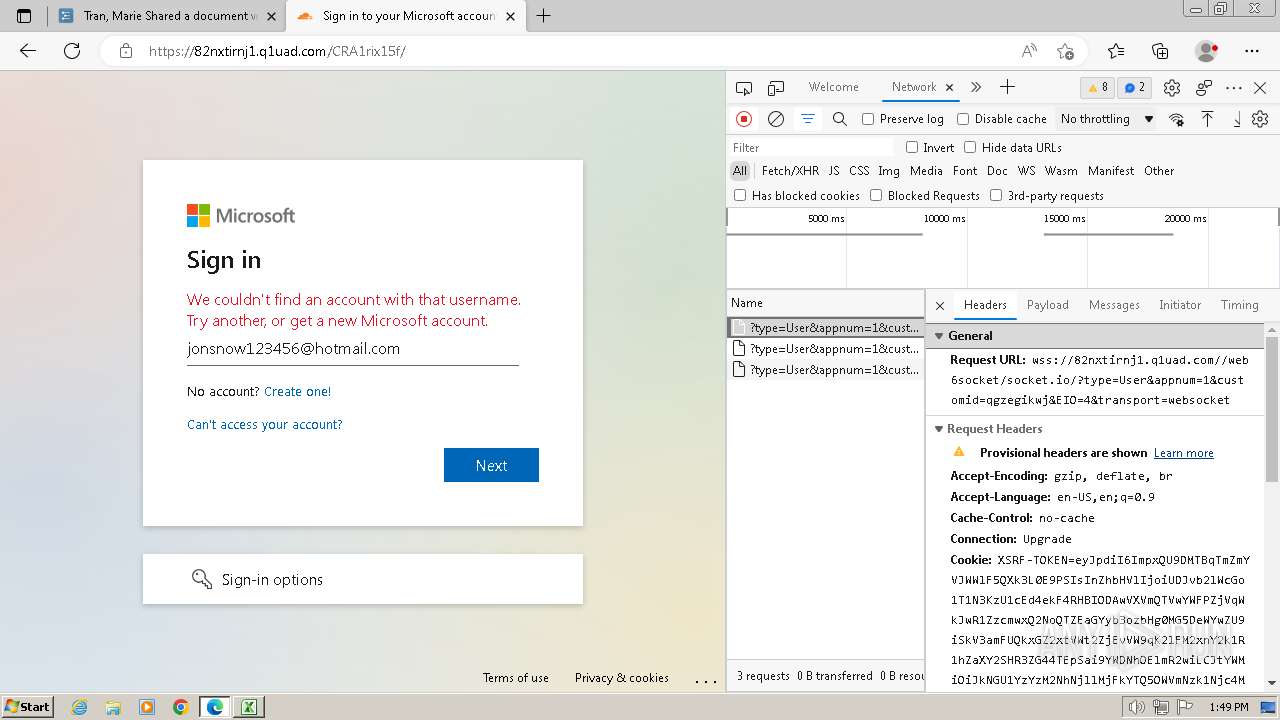Screen dimensions: 1280x720
Task: Open network search with the magnifier icon
Action: point(840,119)
